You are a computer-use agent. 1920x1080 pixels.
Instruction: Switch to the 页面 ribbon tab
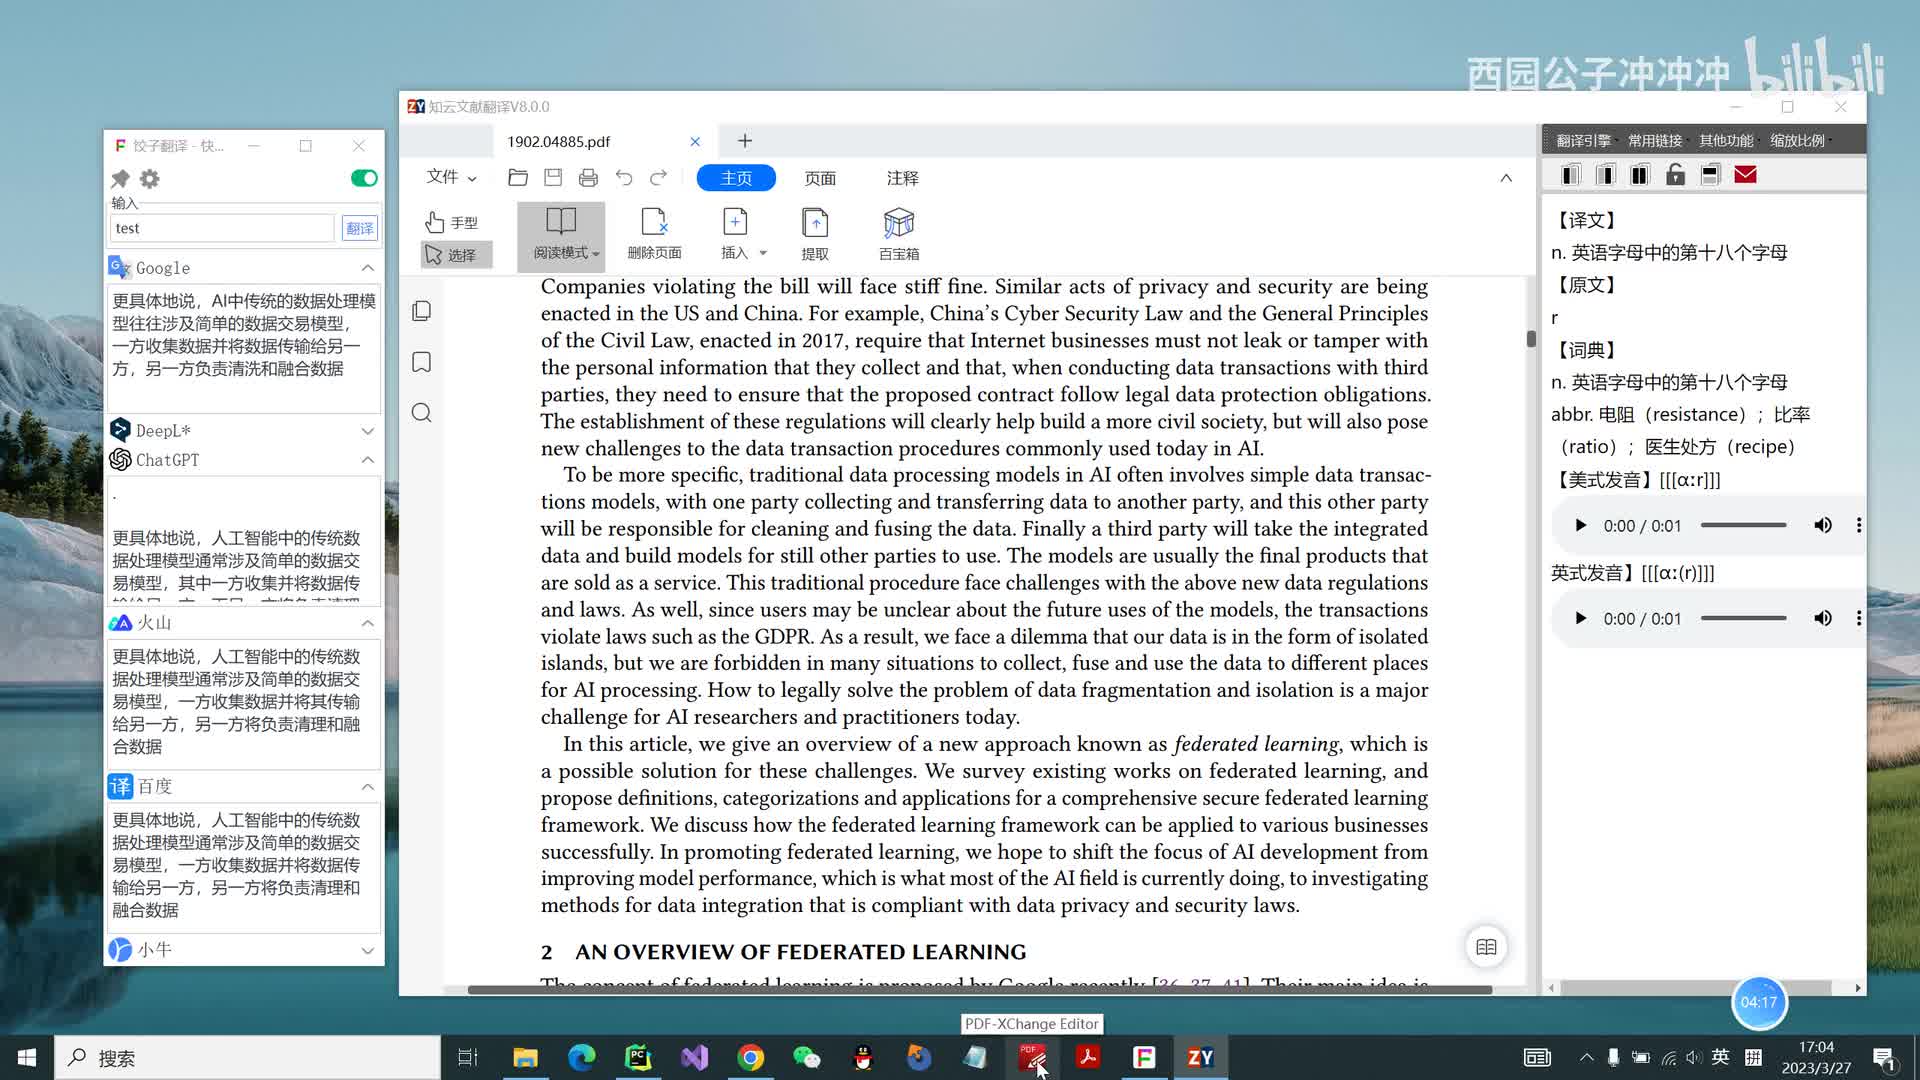tap(820, 178)
